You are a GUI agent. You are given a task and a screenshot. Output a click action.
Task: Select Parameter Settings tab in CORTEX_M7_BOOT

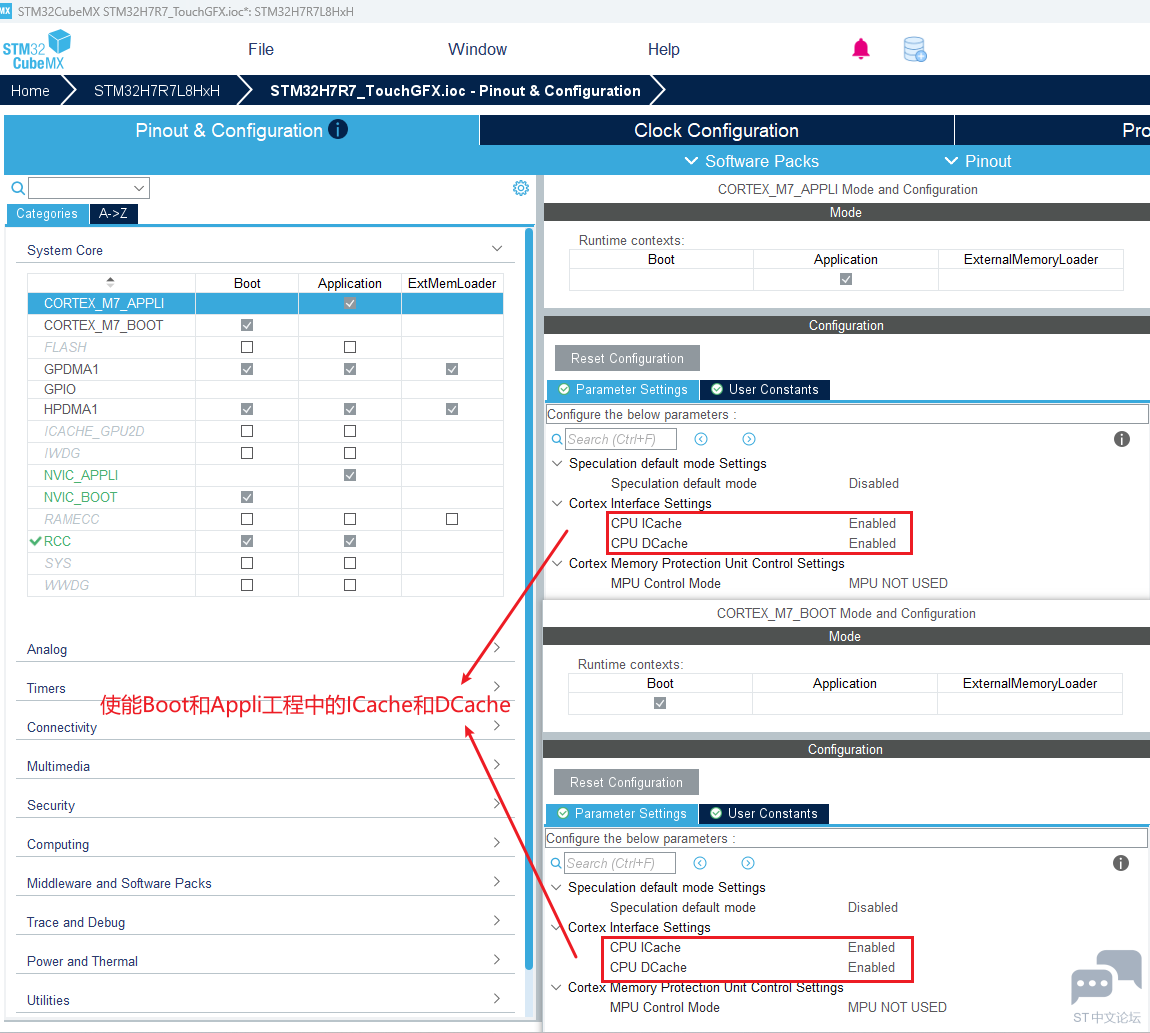(x=622, y=814)
